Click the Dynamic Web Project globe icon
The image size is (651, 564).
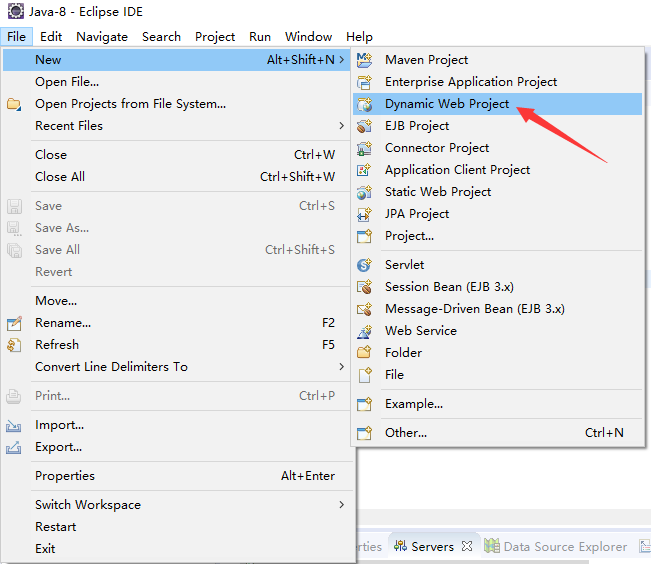[x=364, y=104]
